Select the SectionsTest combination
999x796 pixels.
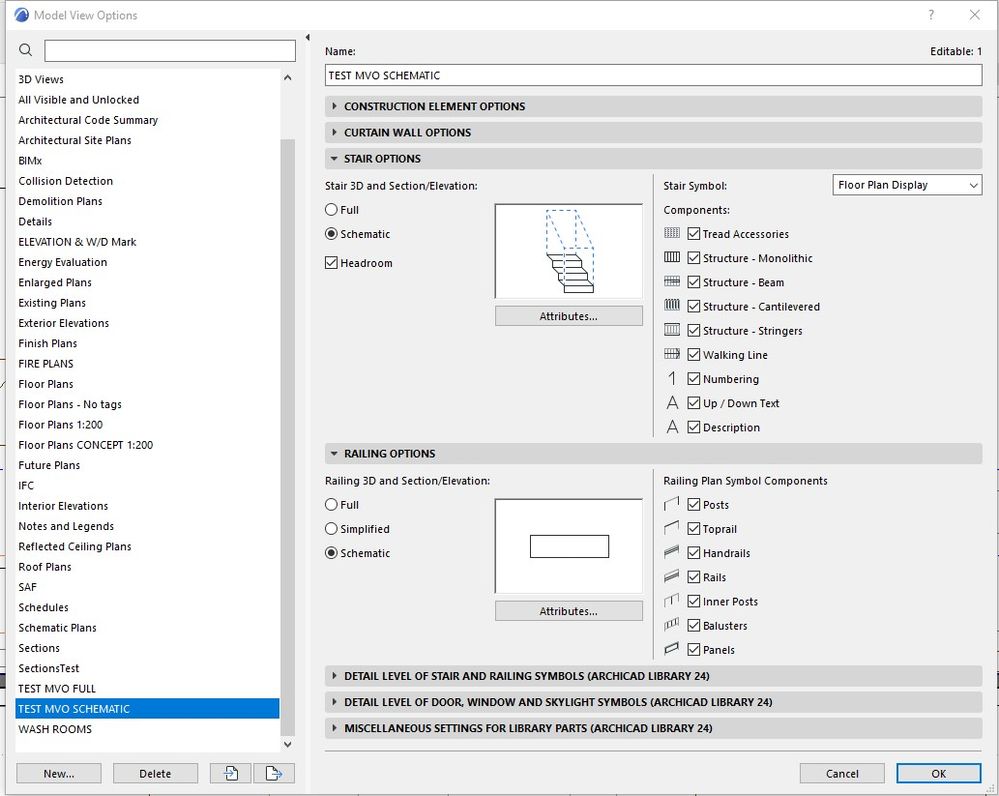point(147,668)
